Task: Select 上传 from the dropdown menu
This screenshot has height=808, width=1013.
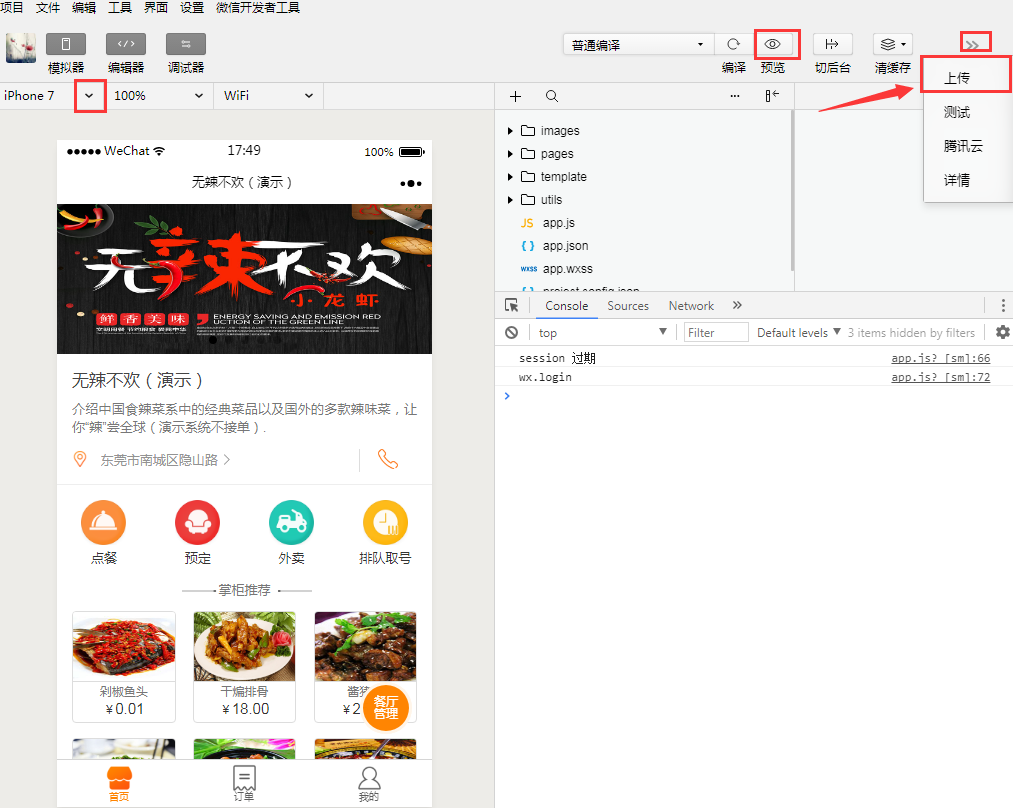Action: (957, 78)
